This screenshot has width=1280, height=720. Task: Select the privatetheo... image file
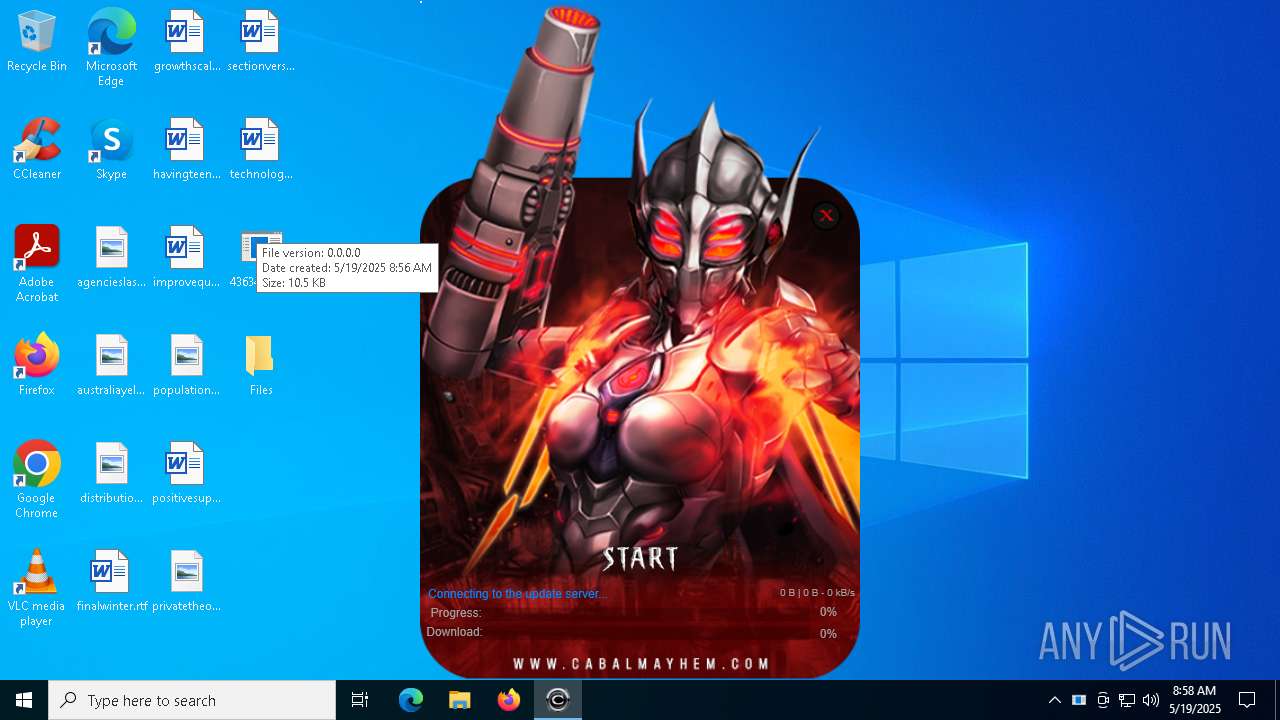pyautogui.click(x=186, y=581)
